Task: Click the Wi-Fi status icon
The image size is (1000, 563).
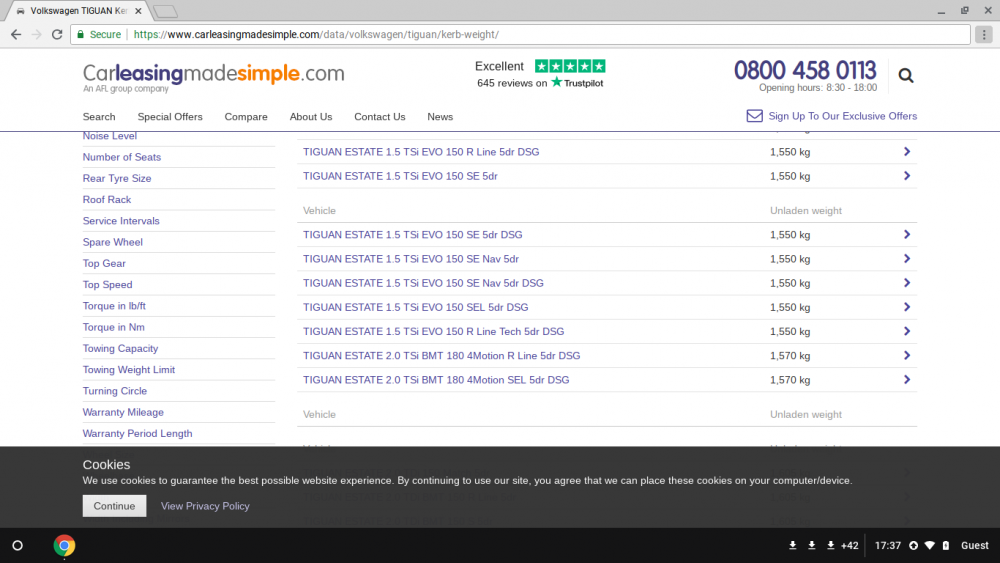Action: [930, 545]
